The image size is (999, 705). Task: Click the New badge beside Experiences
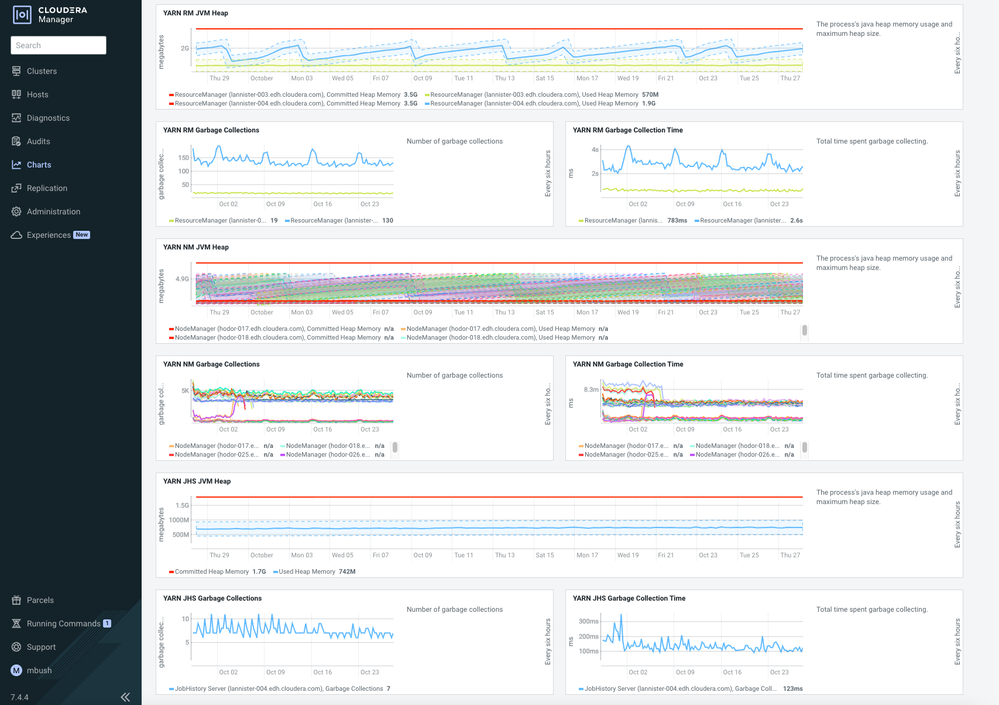pos(82,235)
